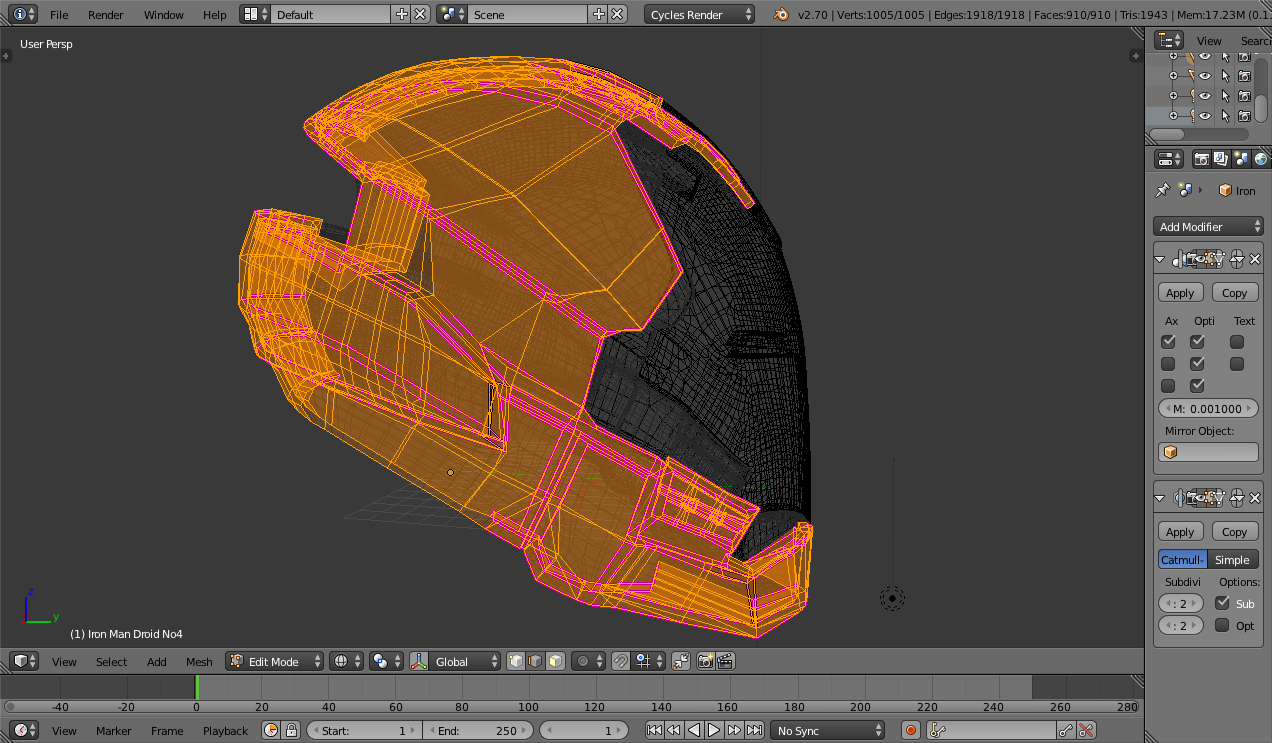Open the timeline Playback menu
Image resolution: width=1272 pixels, height=743 pixels.
(x=225, y=730)
